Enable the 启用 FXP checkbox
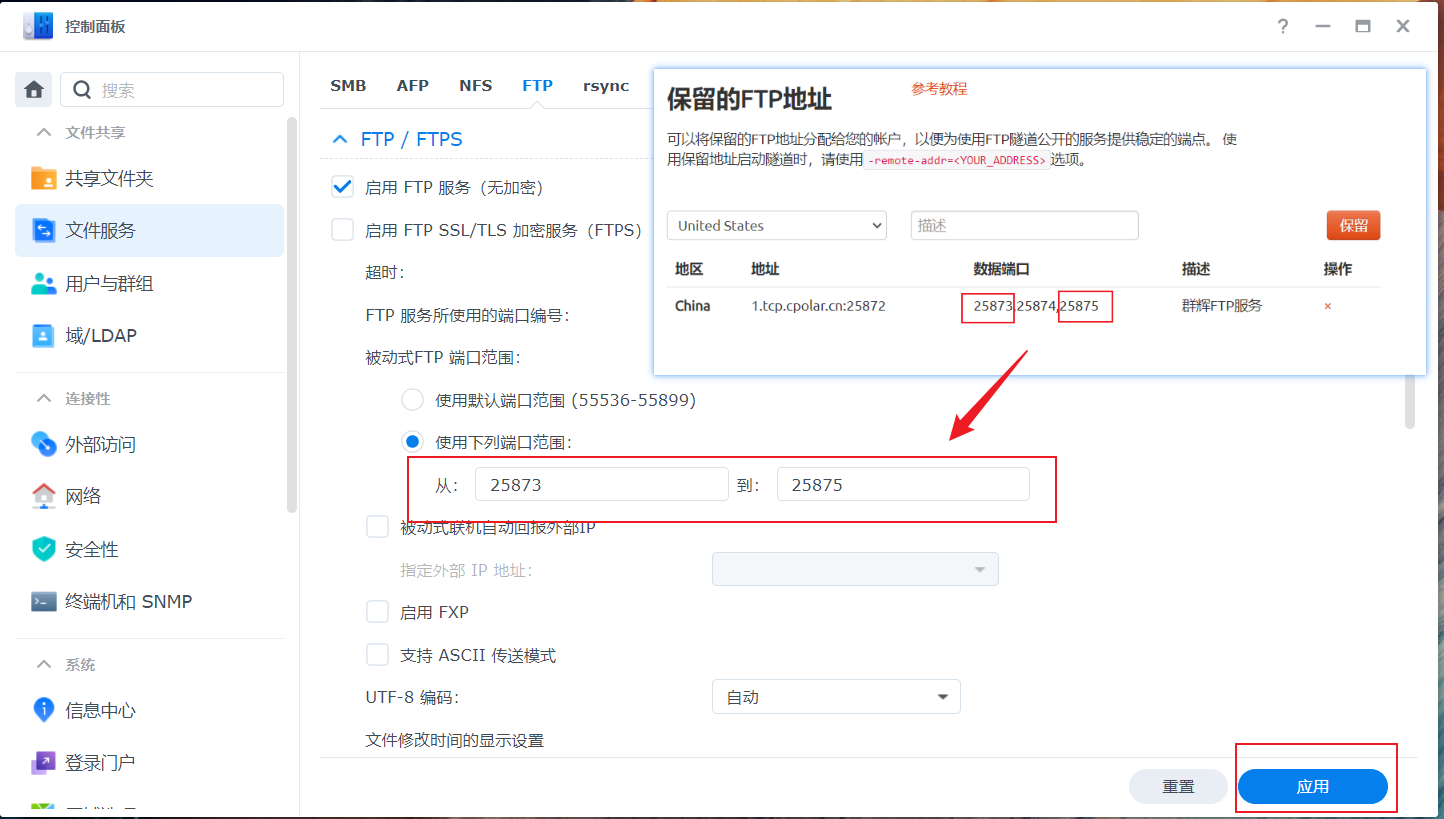This screenshot has height=819, width=1444. tap(377, 612)
